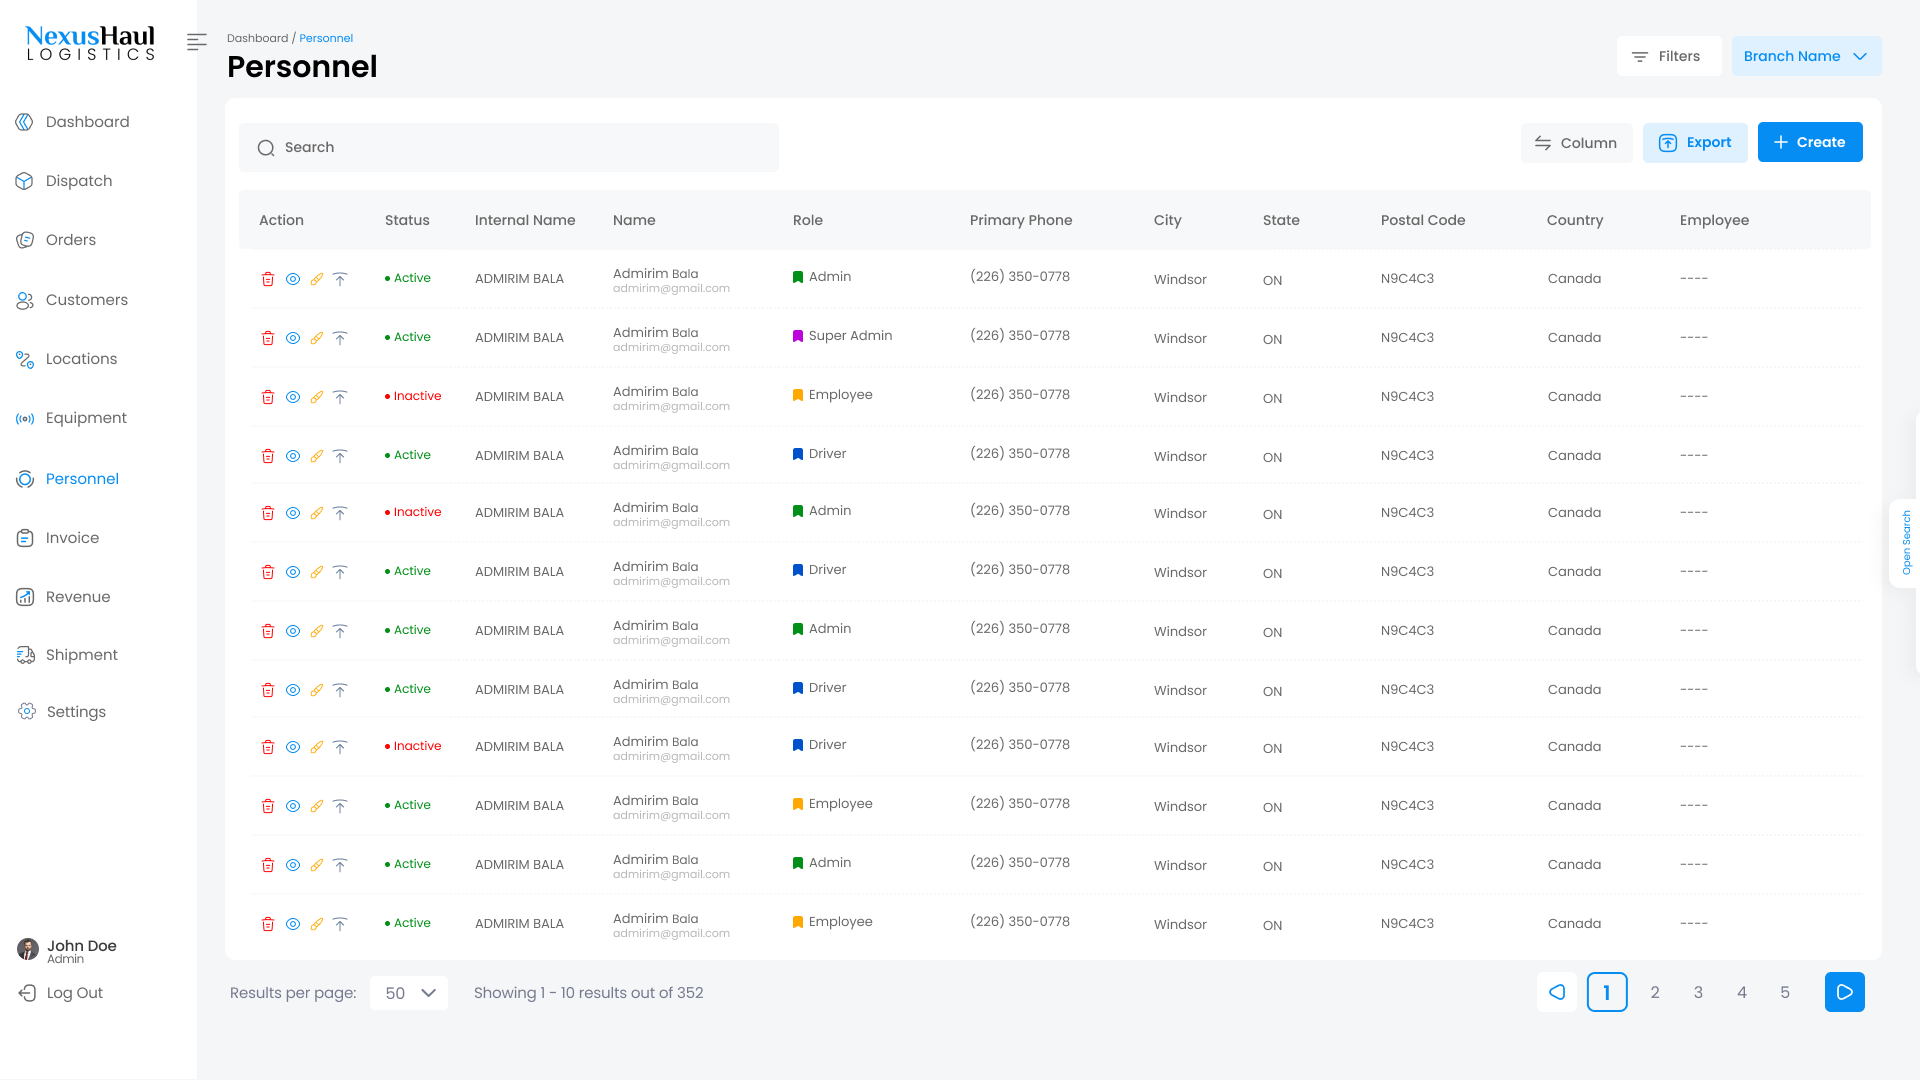Open the Open Search side tab
The height and width of the screenshot is (1080, 1920).
pyautogui.click(x=1906, y=543)
